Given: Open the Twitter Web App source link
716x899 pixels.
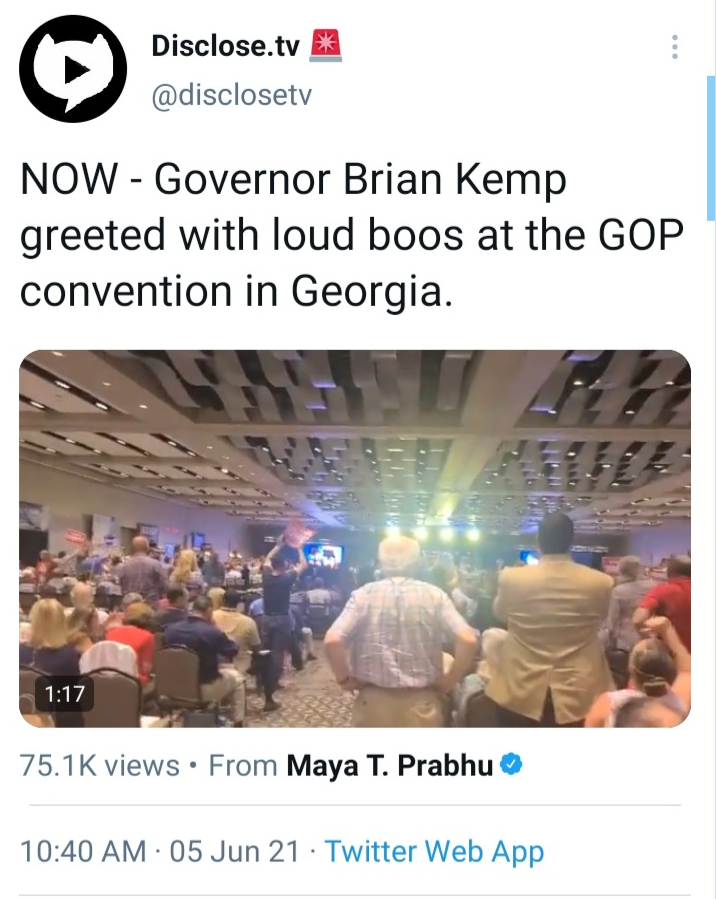Looking at the screenshot, I should coord(434,852).
